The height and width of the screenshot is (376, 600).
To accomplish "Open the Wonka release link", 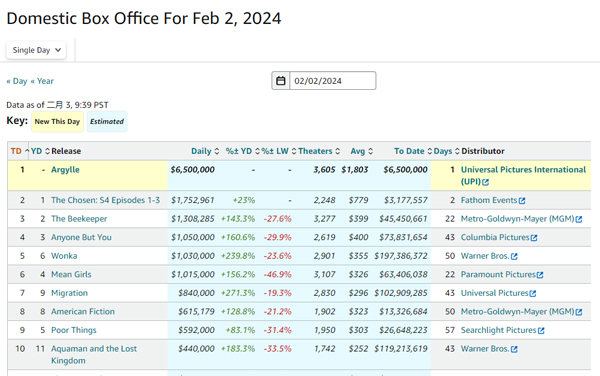I will [x=64, y=256].
